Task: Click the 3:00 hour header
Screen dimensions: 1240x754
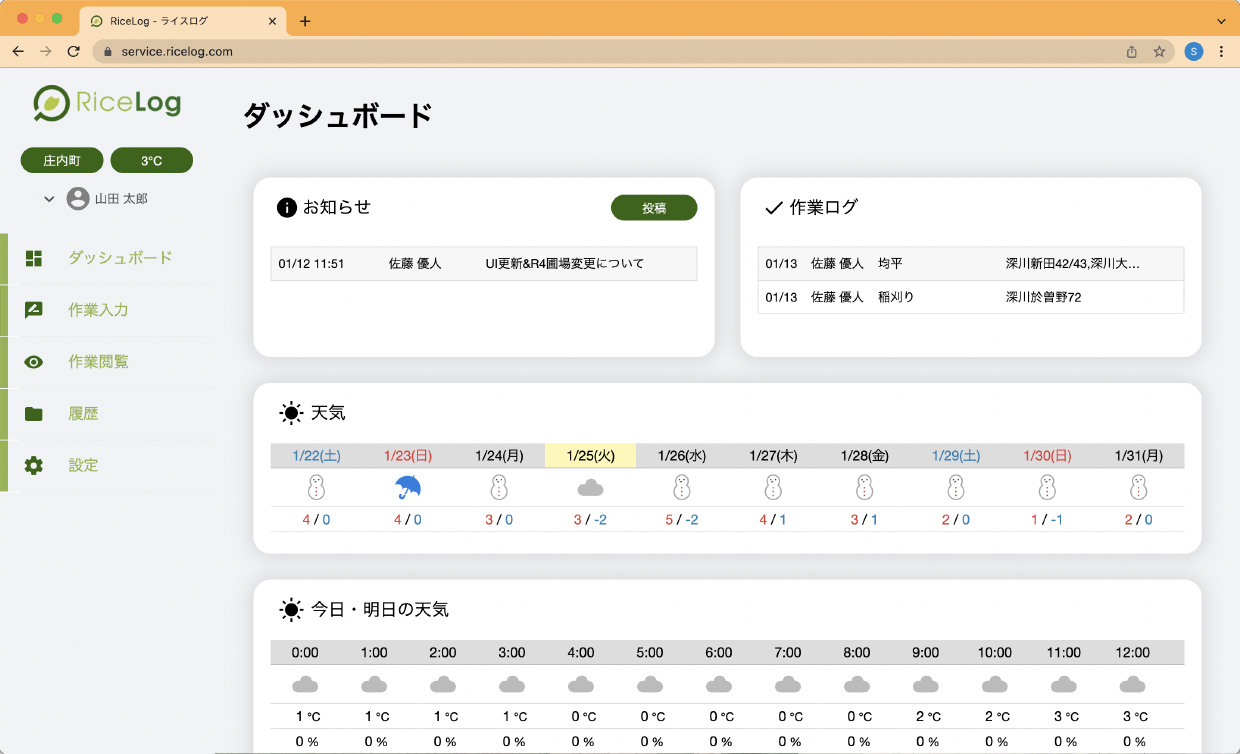Action: [511, 652]
